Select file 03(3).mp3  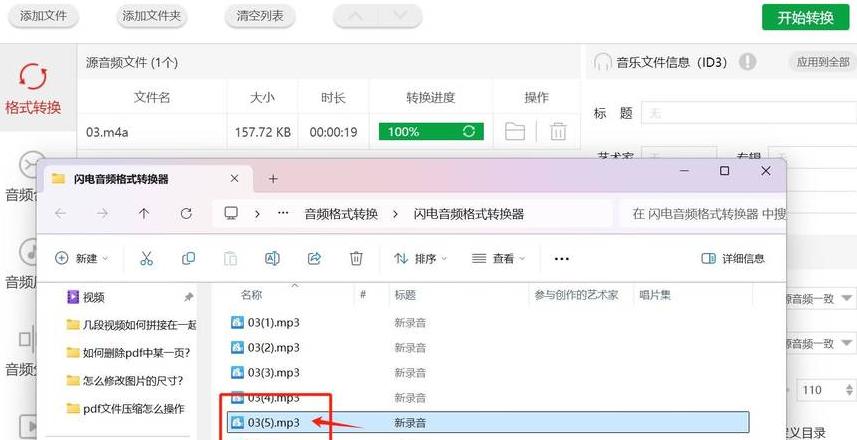click(265, 373)
